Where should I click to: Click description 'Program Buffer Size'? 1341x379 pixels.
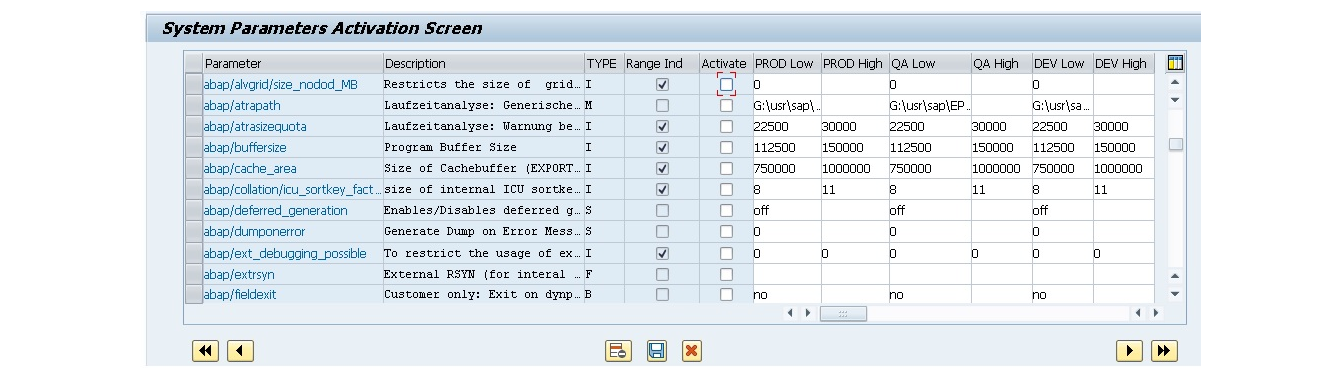pyautogui.click(x=450, y=148)
